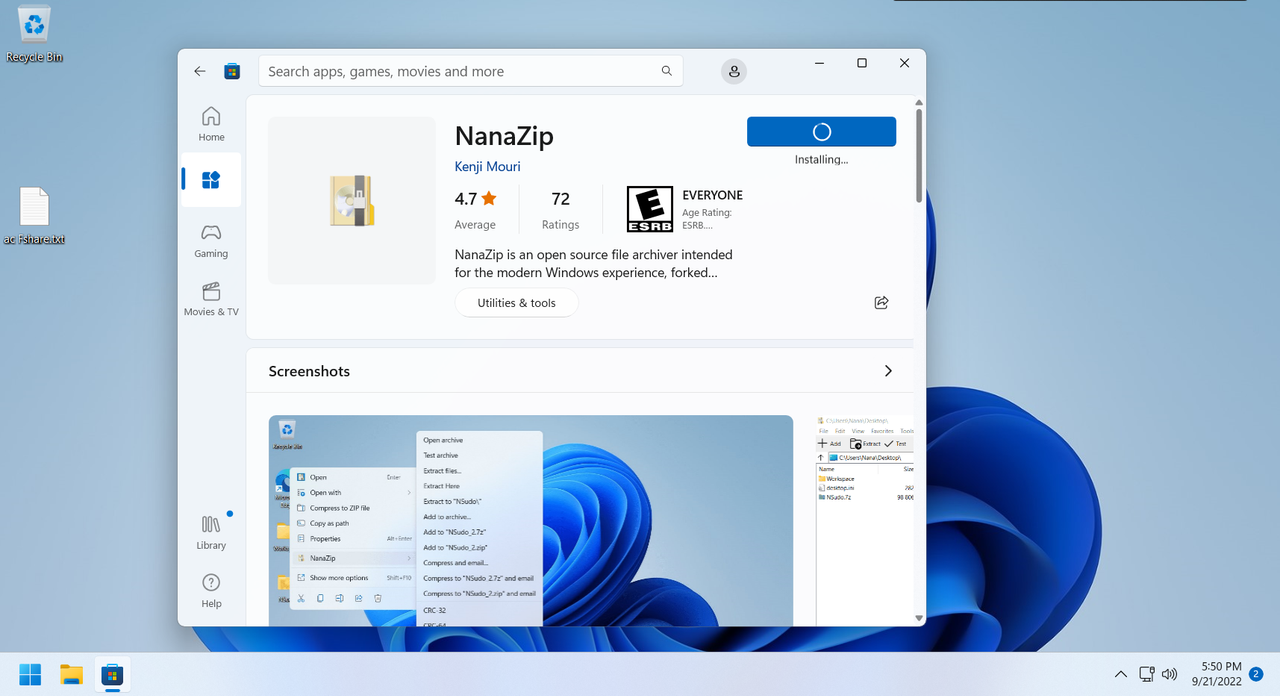Screen dimensions: 1280x696
Task: Open Library in the Store sidebar
Action: point(211,532)
